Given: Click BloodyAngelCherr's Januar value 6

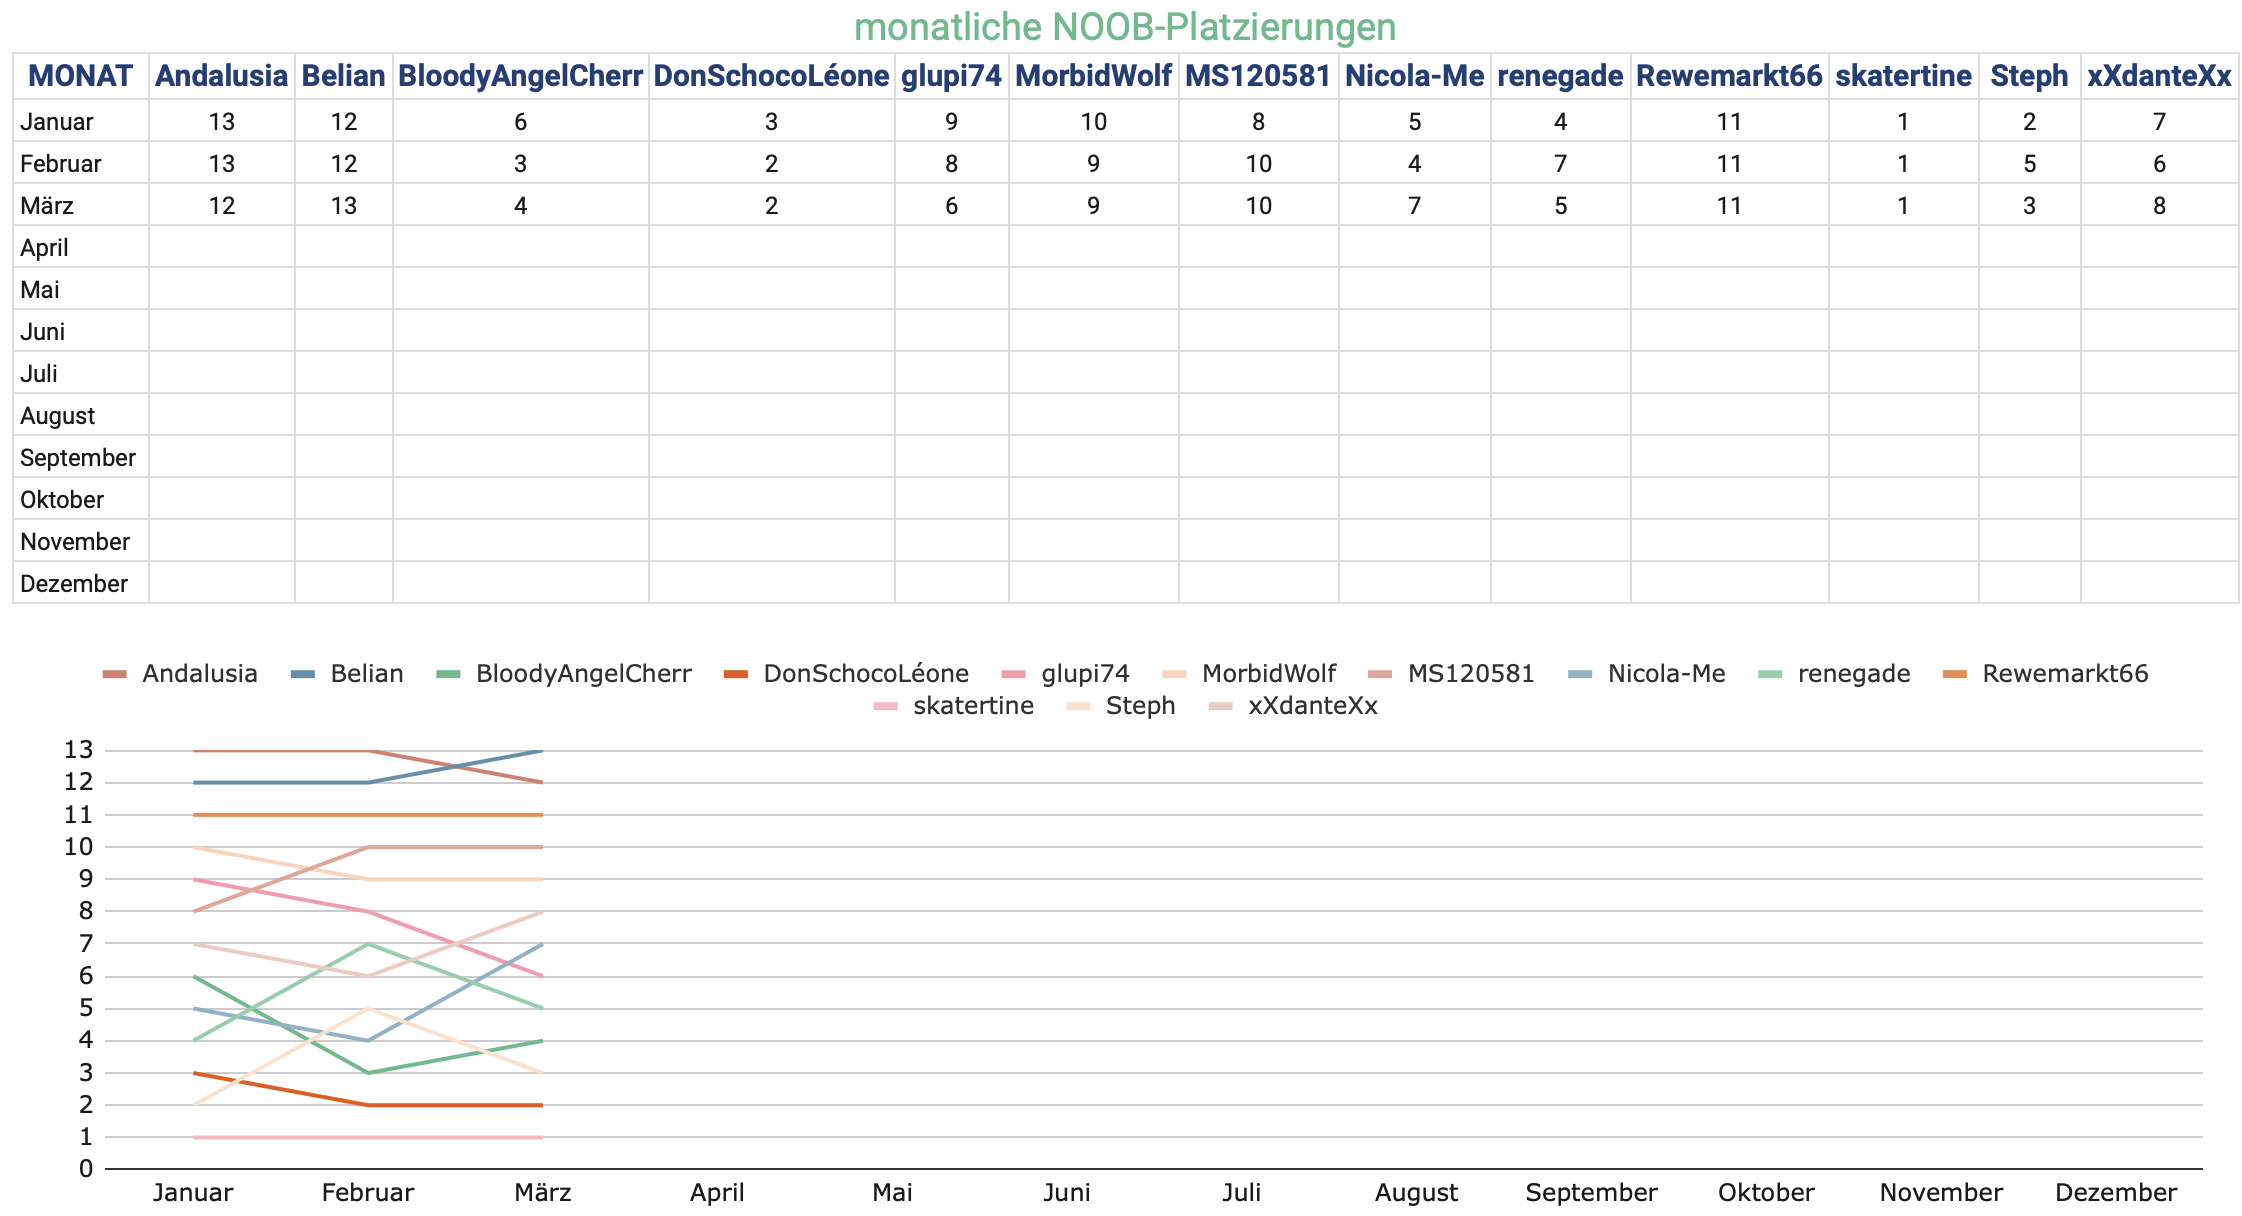Looking at the screenshot, I should 521,122.
